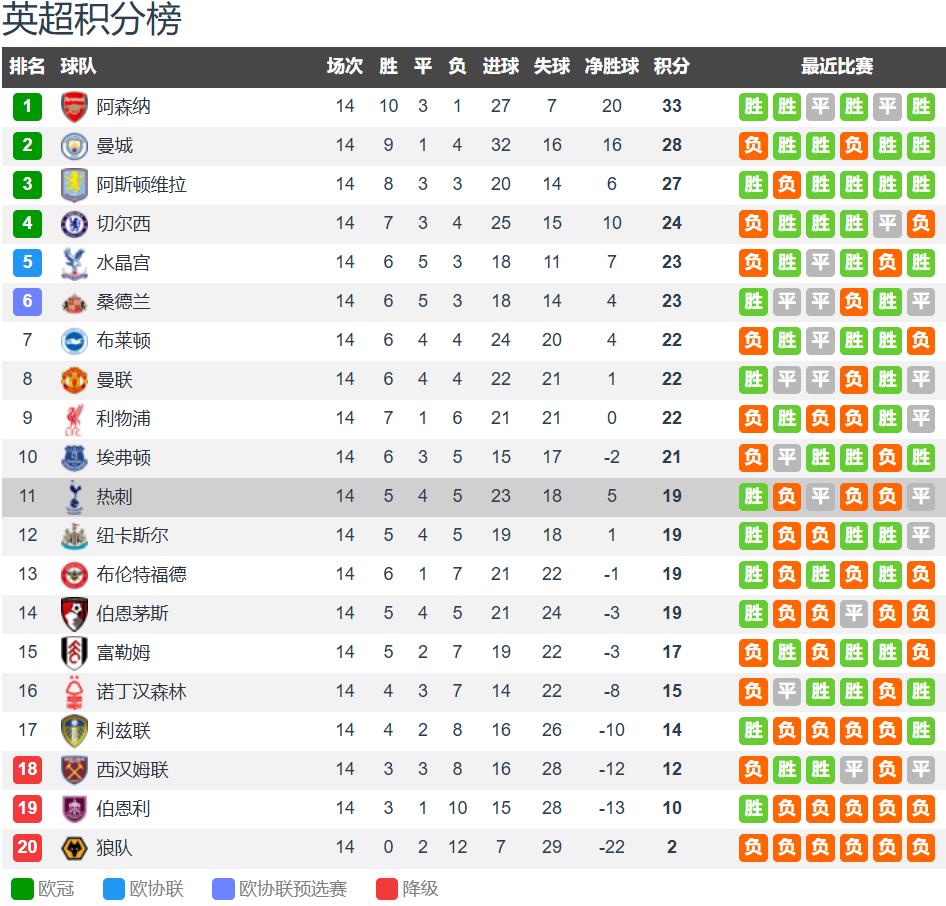Open the 桑德兰 team link
This screenshot has width=946, height=906.
123,301
